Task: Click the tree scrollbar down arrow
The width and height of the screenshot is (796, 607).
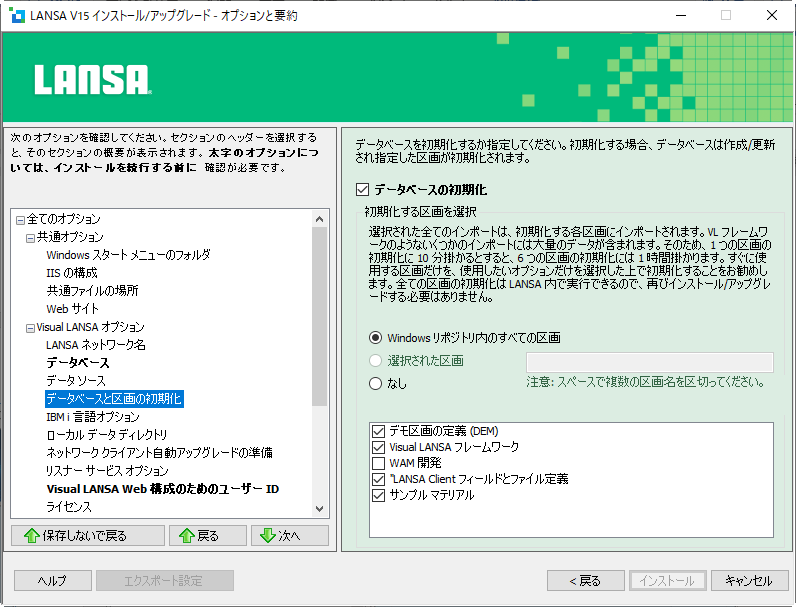Action: coord(319,509)
